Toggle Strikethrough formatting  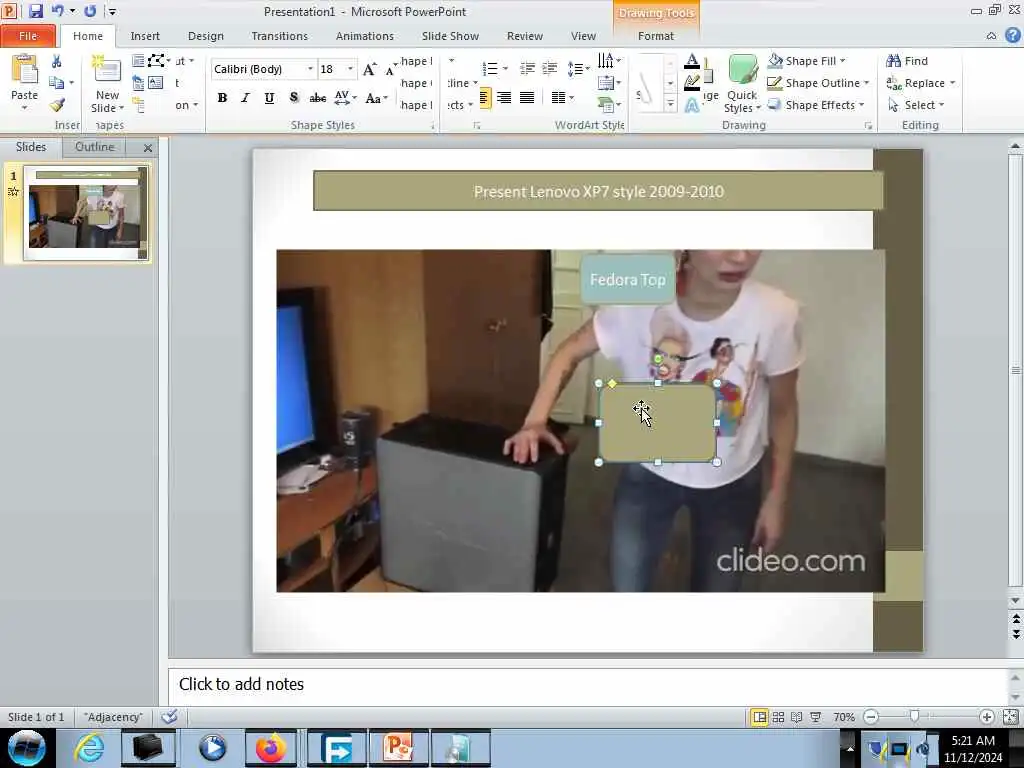(x=317, y=98)
